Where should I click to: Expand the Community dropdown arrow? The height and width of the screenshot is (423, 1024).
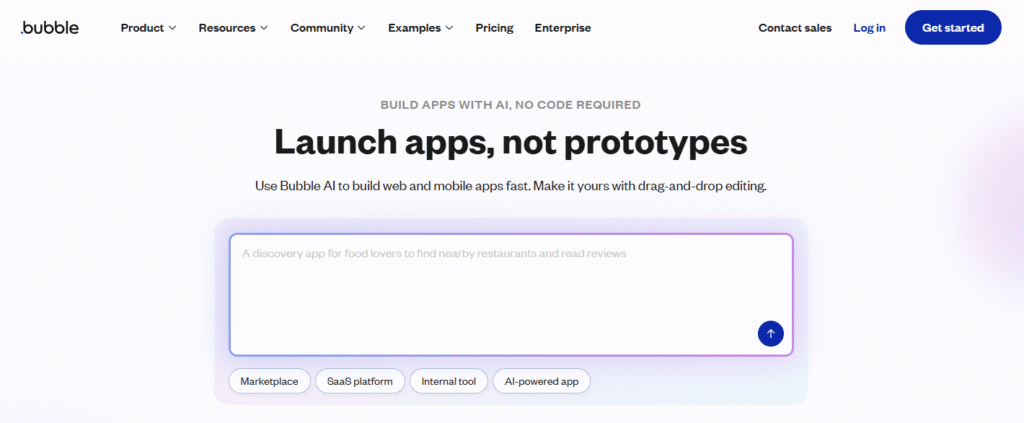tap(361, 28)
